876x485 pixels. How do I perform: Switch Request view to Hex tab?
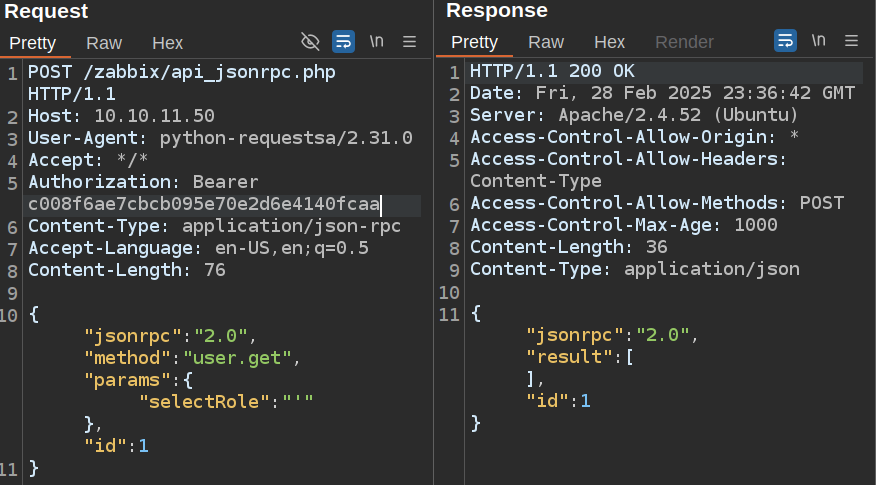[167, 43]
